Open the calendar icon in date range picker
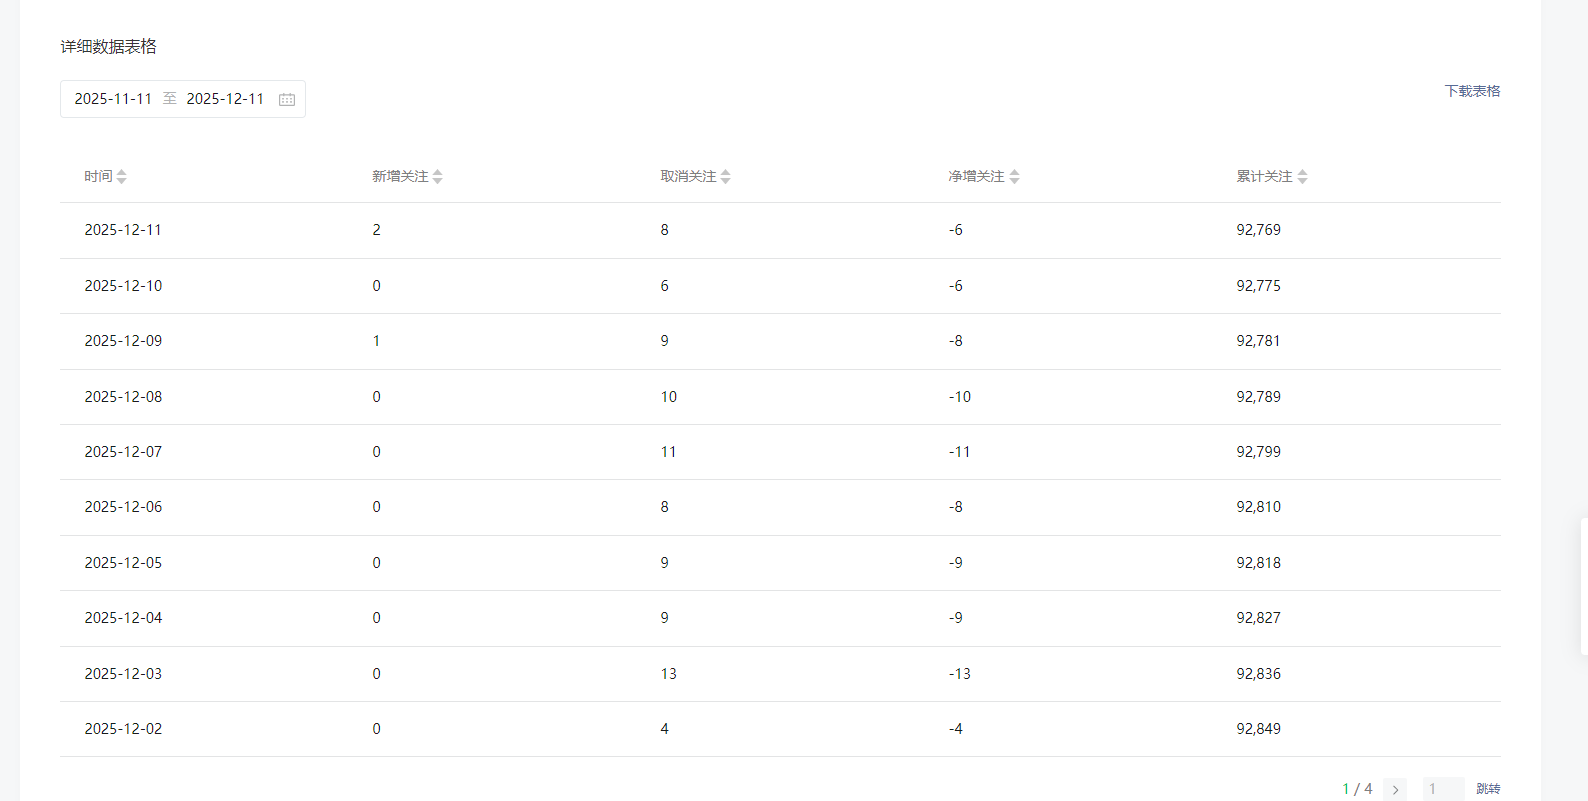The image size is (1588, 801). [x=287, y=99]
